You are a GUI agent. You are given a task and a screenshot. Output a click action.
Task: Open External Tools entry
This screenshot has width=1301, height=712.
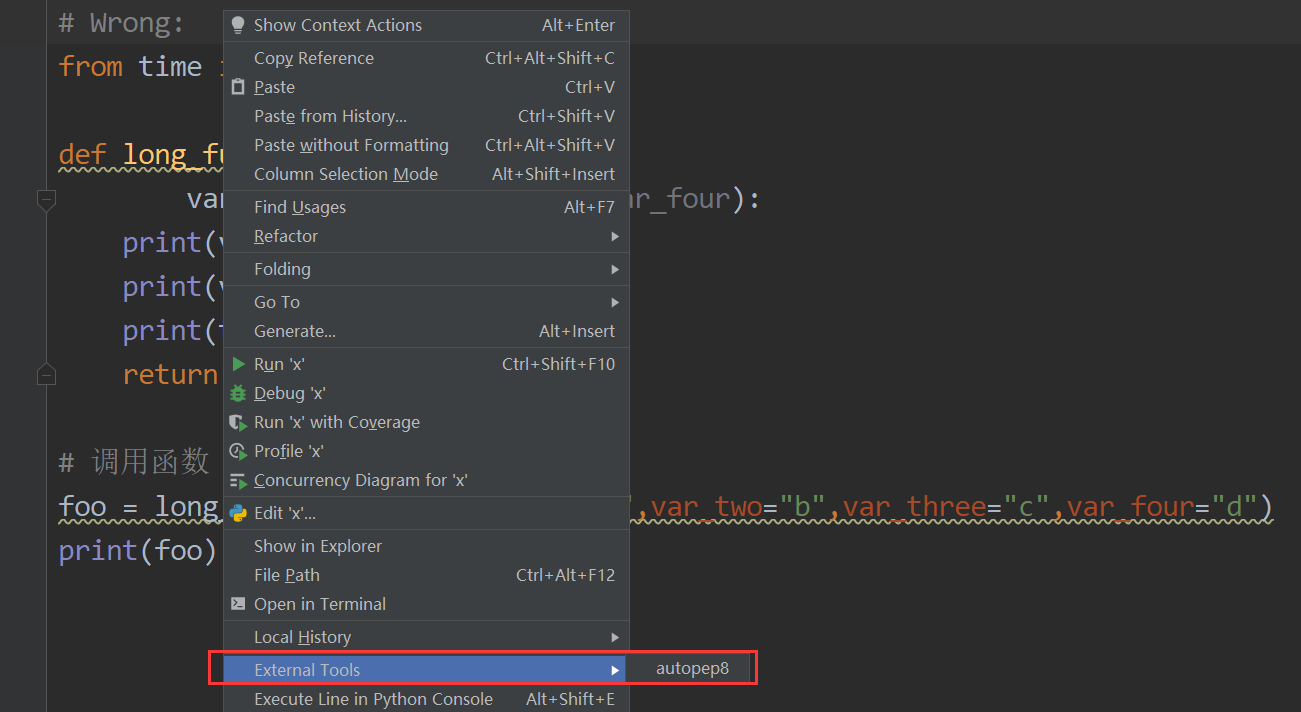point(426,670)
